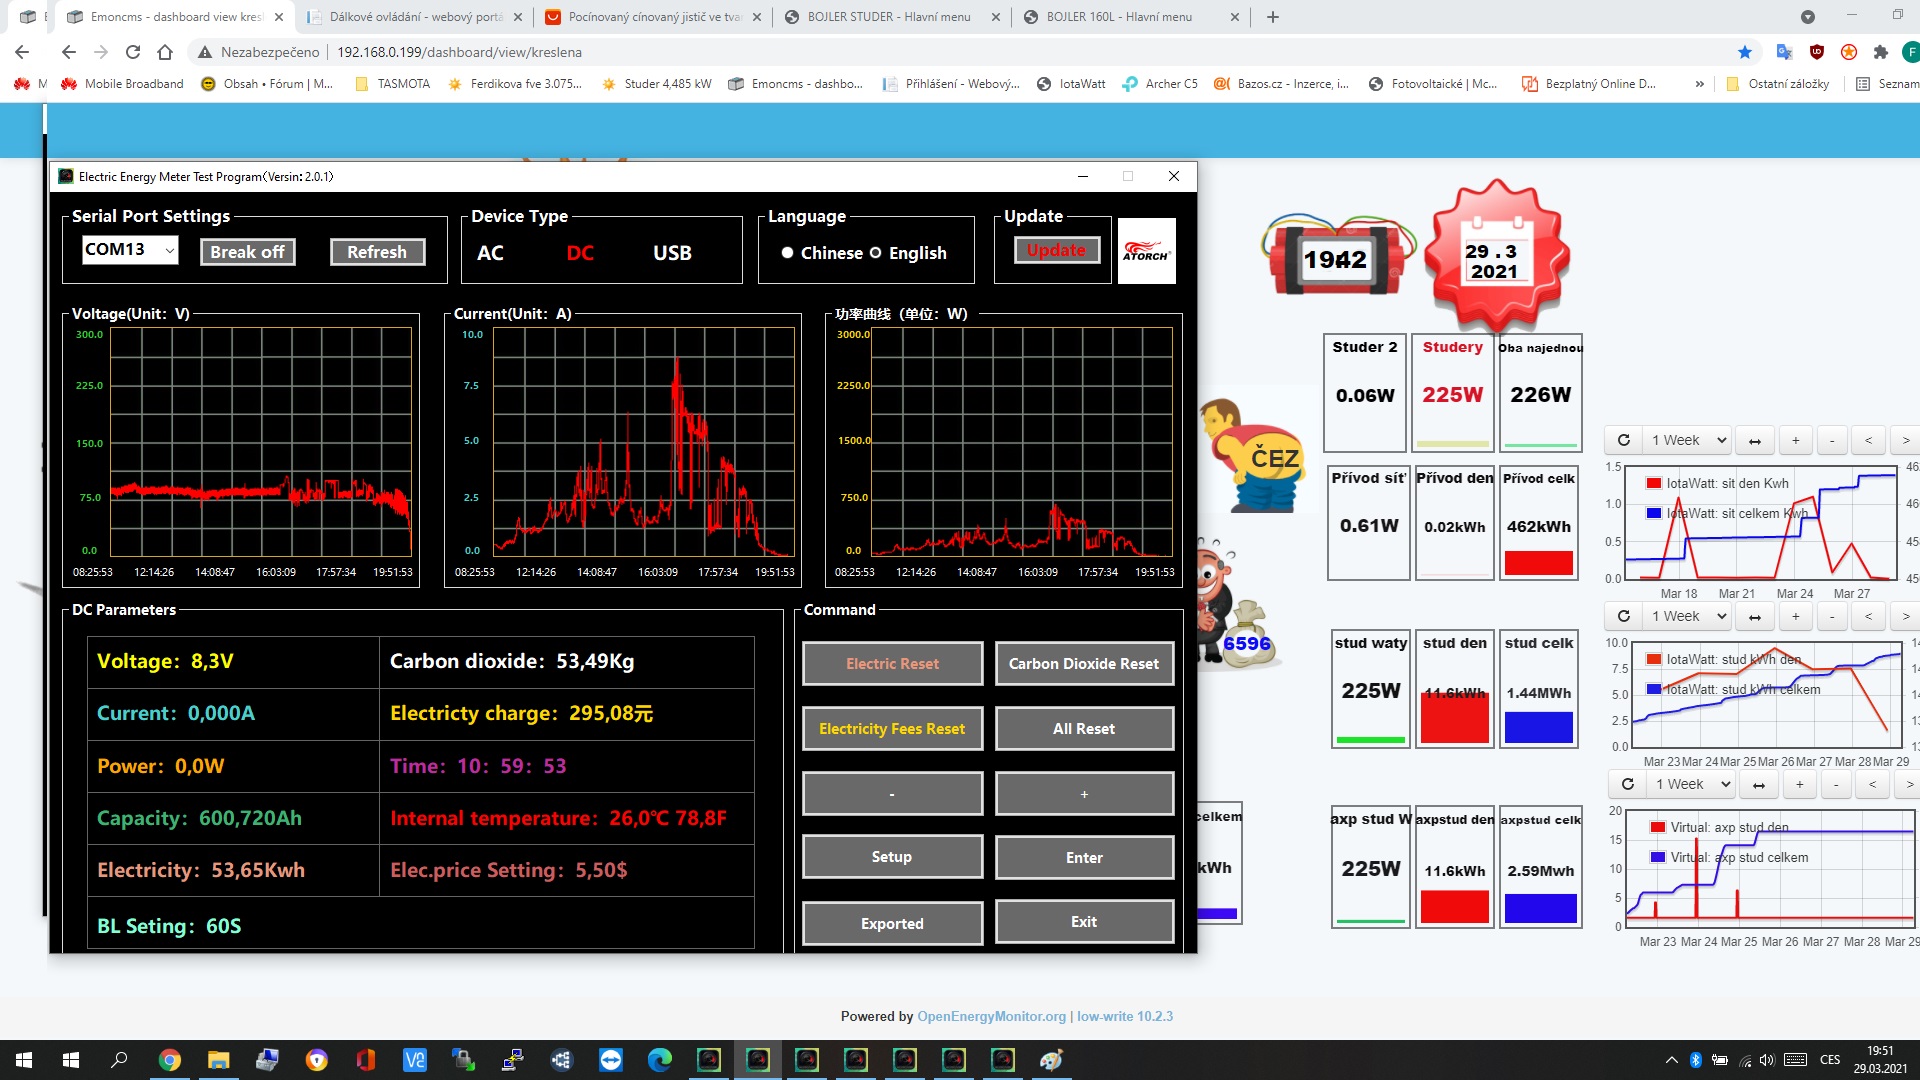Switch to BOJLER STUDER - Hlavní menu tab
Screen dimensions: 1920x1080
[x=888, y=17]
